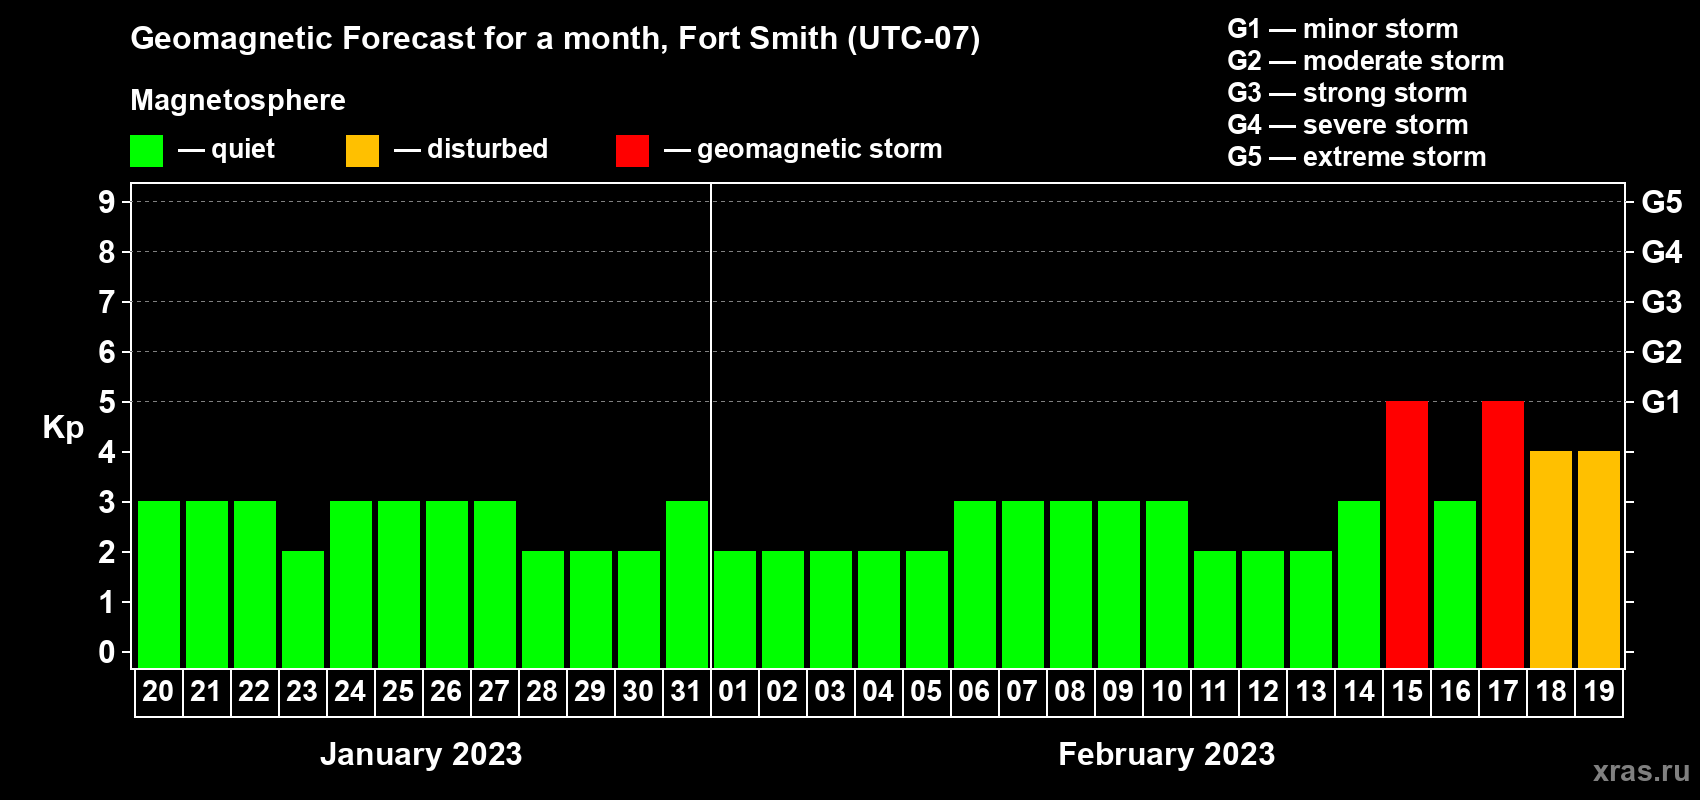Click the orange bar for February 19
The image size is (1700, 800).
(x=1598, y=560)
